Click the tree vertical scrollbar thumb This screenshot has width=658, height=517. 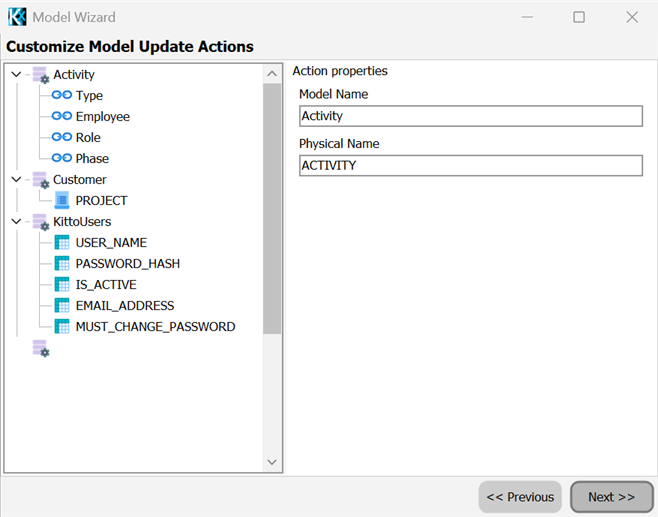(x=272, y=209)
